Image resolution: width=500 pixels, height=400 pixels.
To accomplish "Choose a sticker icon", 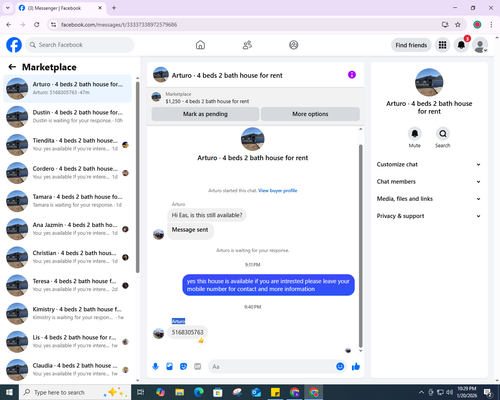I will coord(183,367).
